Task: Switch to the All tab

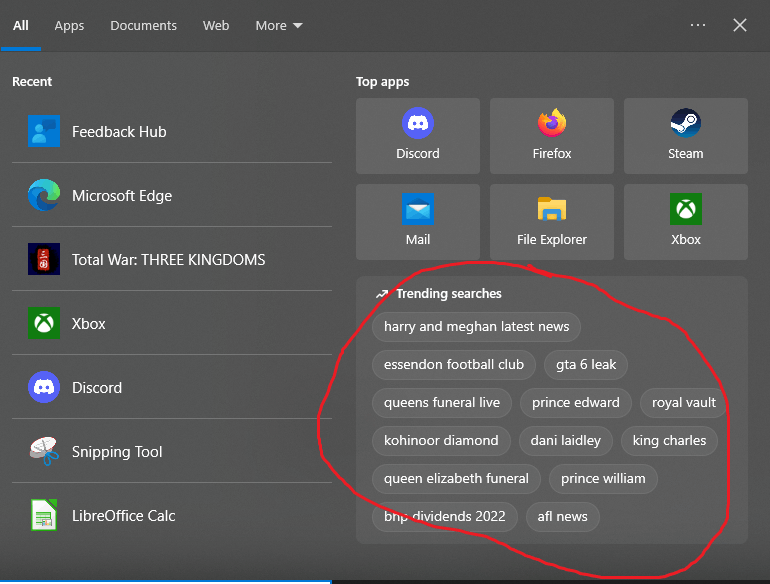Action: [x=21, y=26]
